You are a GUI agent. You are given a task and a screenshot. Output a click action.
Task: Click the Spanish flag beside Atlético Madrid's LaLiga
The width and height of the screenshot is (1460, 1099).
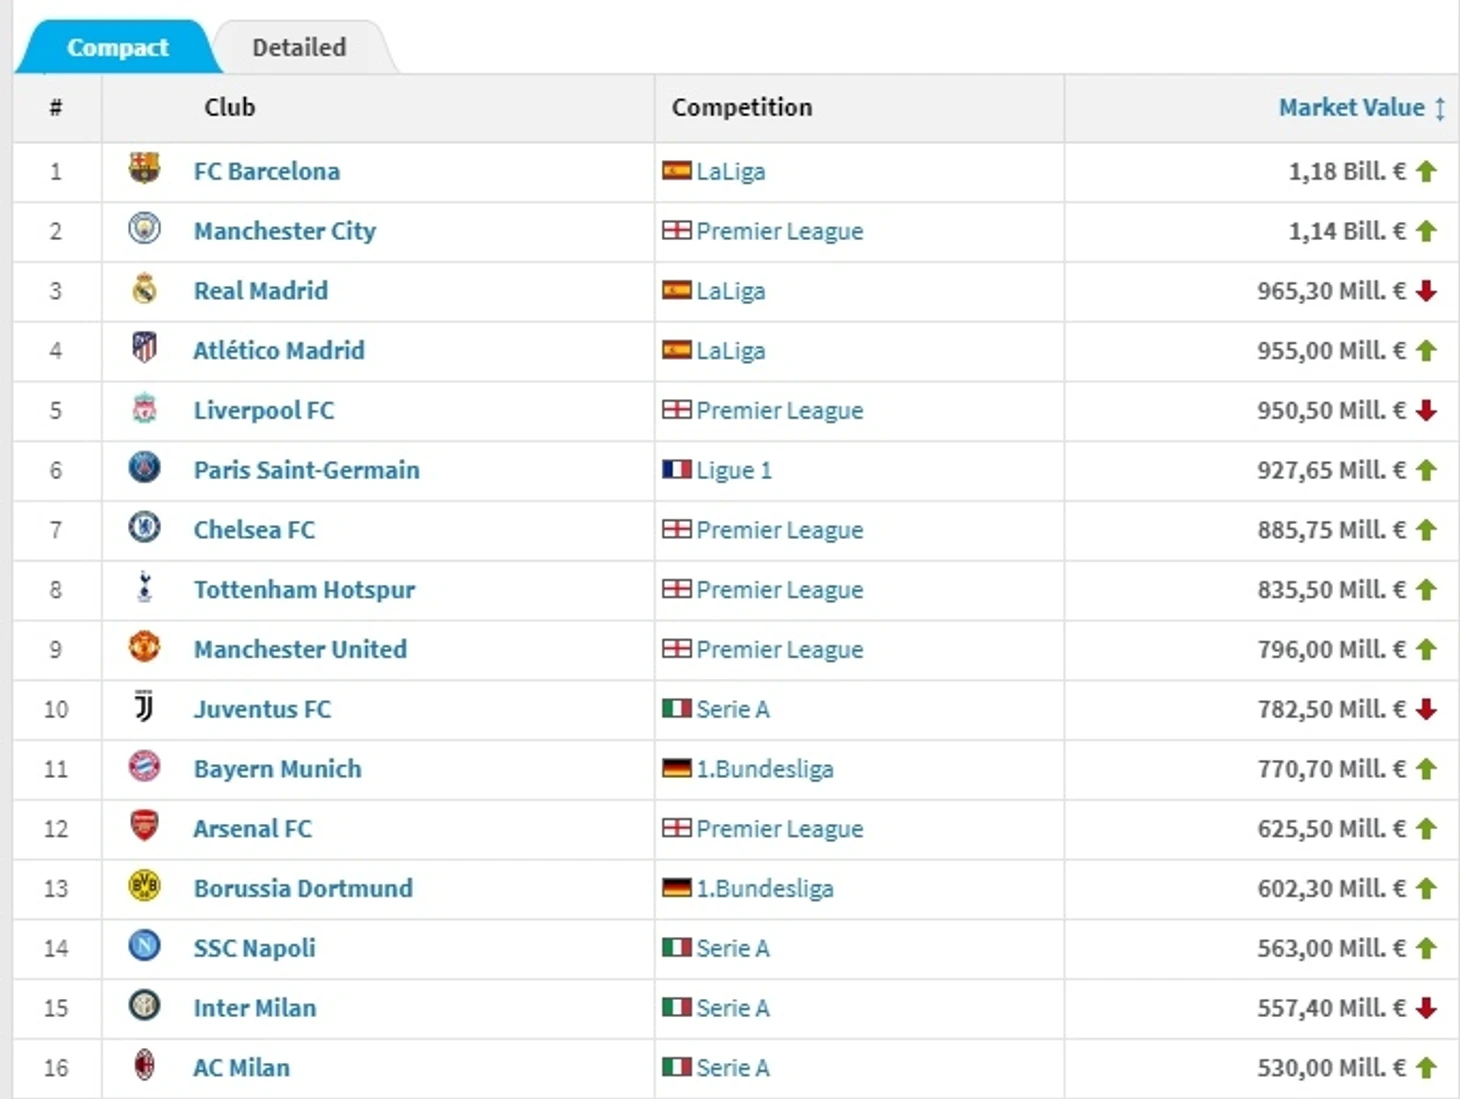[x=676, y=350]
